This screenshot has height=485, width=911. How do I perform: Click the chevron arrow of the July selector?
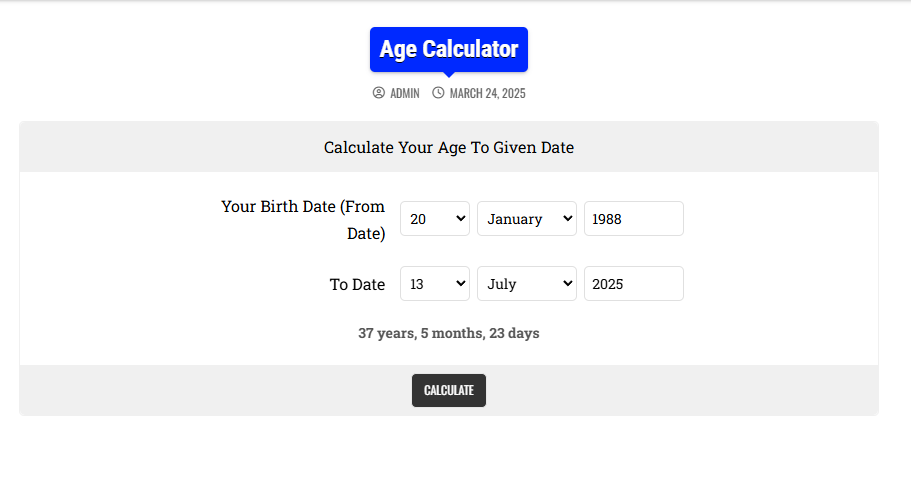click(568, 283)
